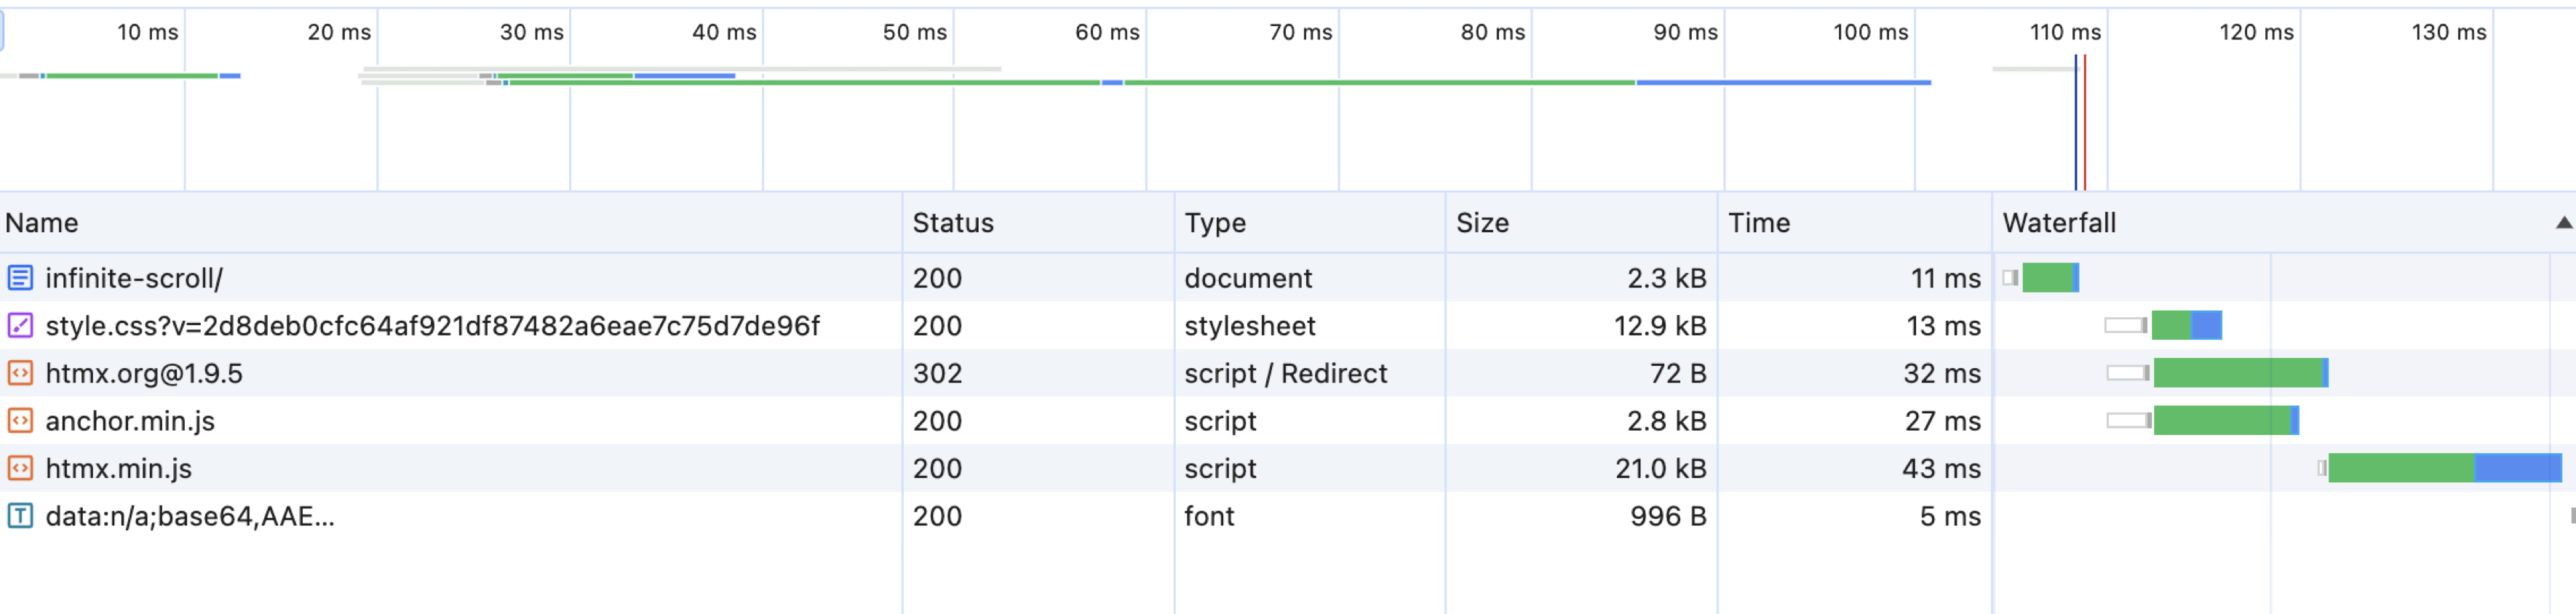Viewport: 2576px width, 614px height.
Task: Sort requests by the Status column
Action: [x=1038, y=223]
